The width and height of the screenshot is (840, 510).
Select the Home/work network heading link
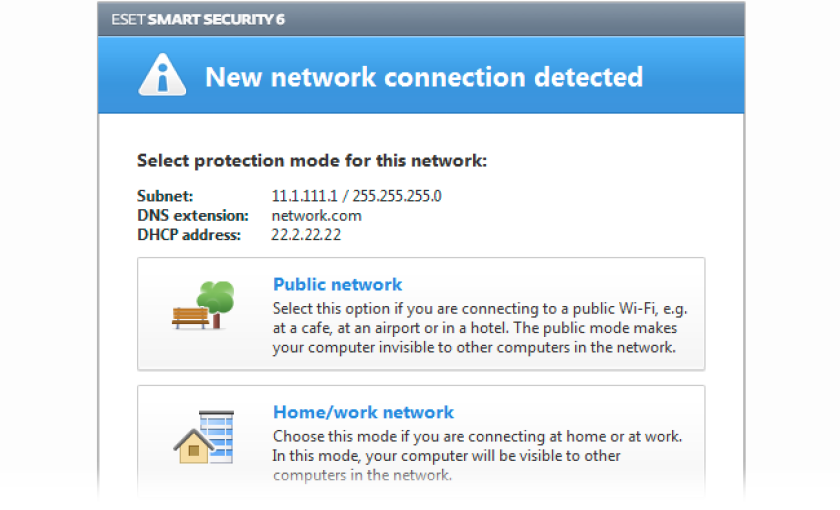pyautogui.click(x=363, y=412)
